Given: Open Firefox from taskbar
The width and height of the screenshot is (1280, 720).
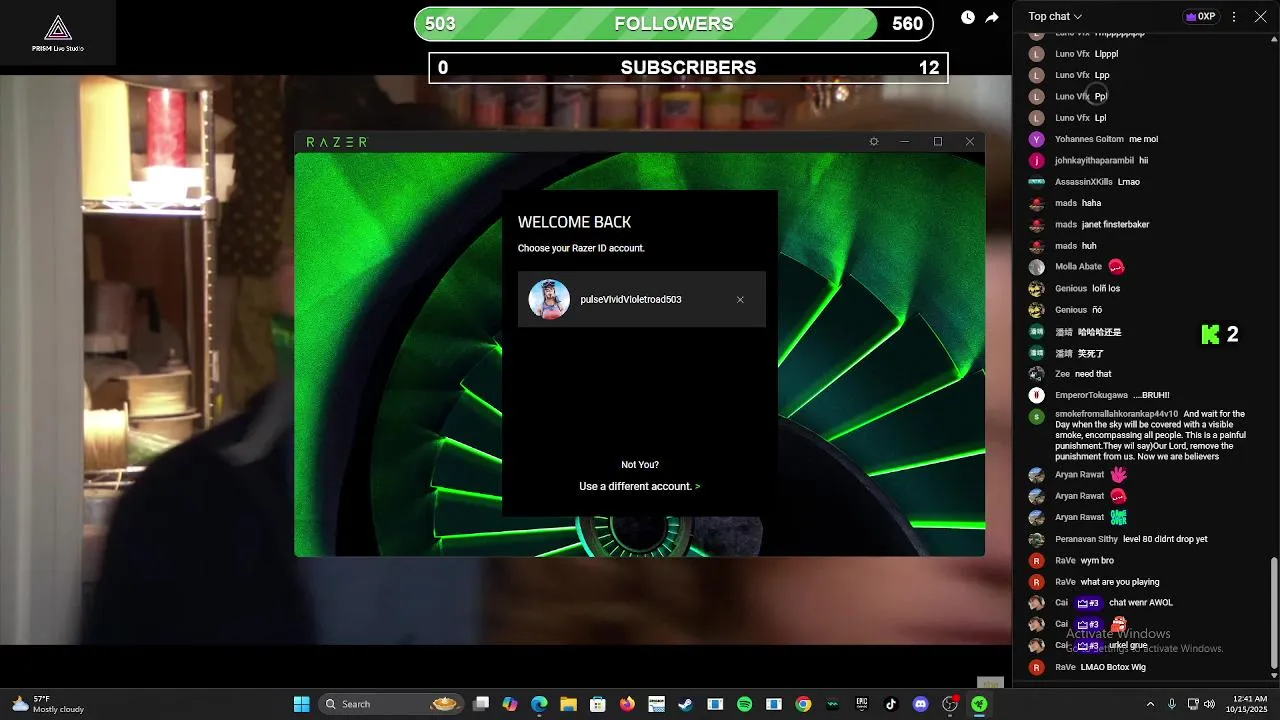Looking at the screenshot, I should [x=627, y=704].
